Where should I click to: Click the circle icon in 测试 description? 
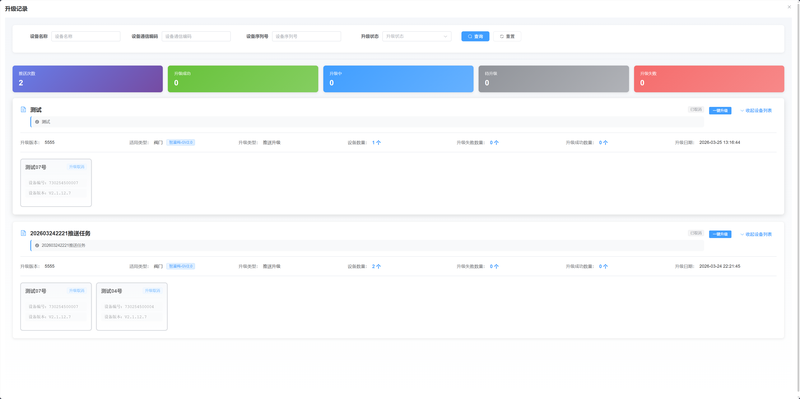point(37,122)
